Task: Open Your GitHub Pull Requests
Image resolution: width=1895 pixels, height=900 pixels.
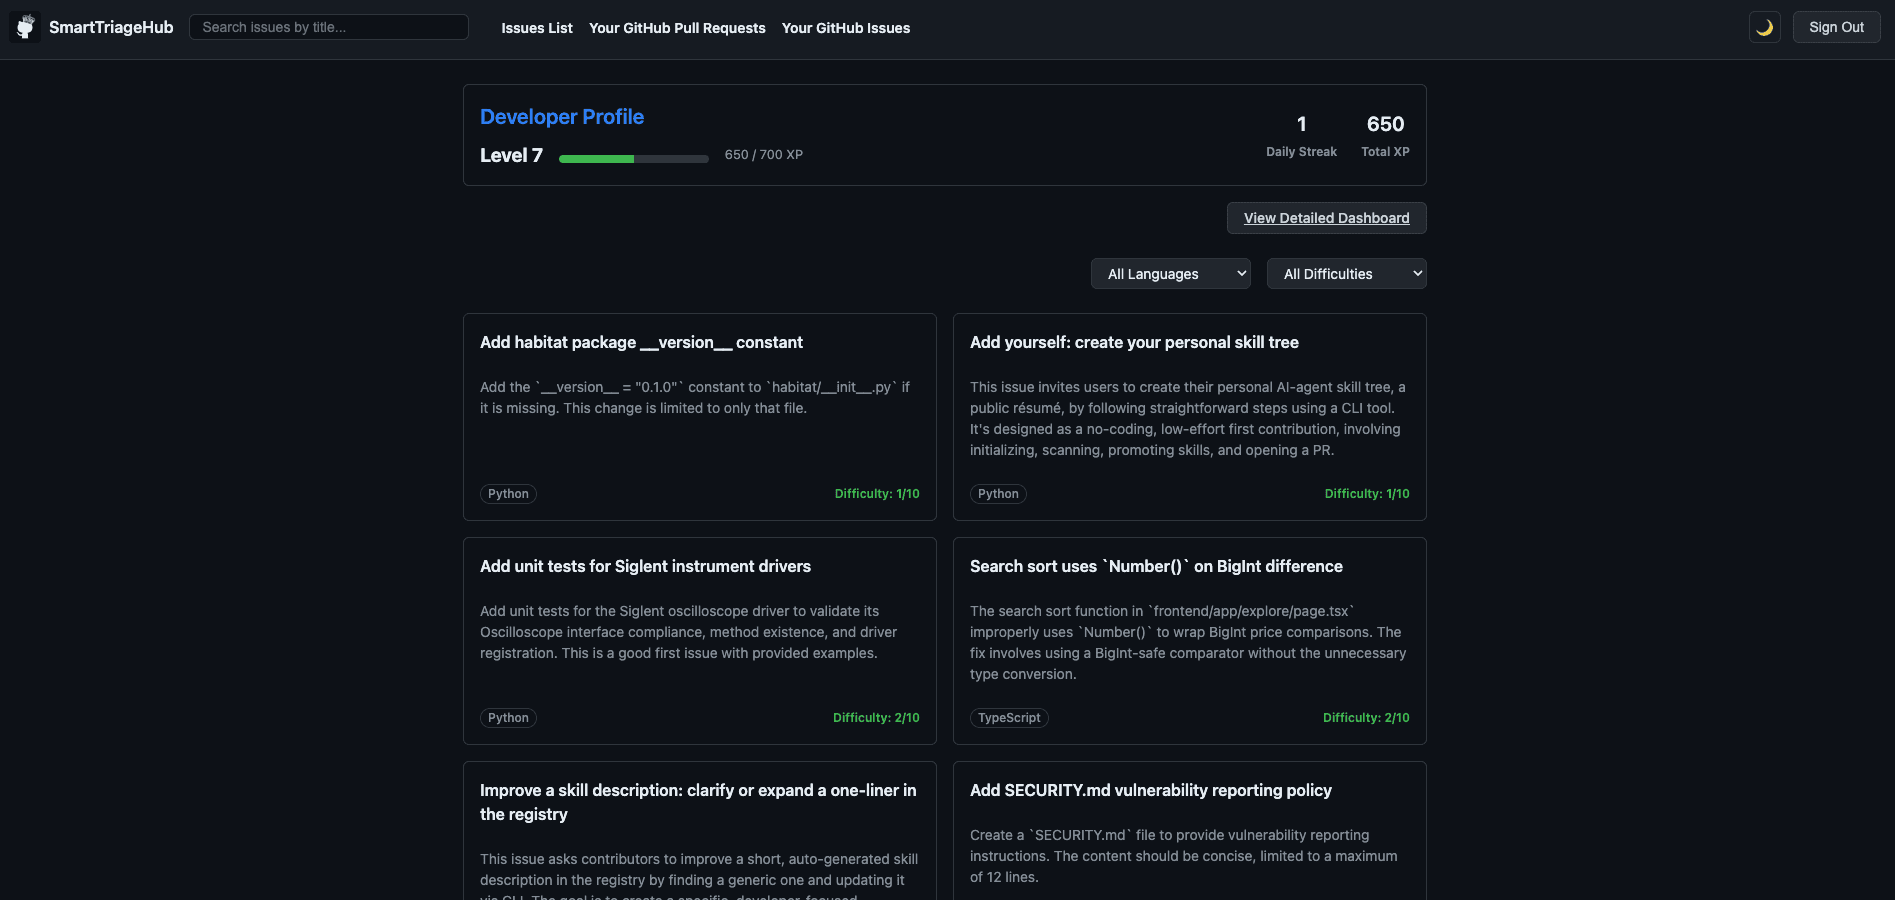Action: [677, 28]
